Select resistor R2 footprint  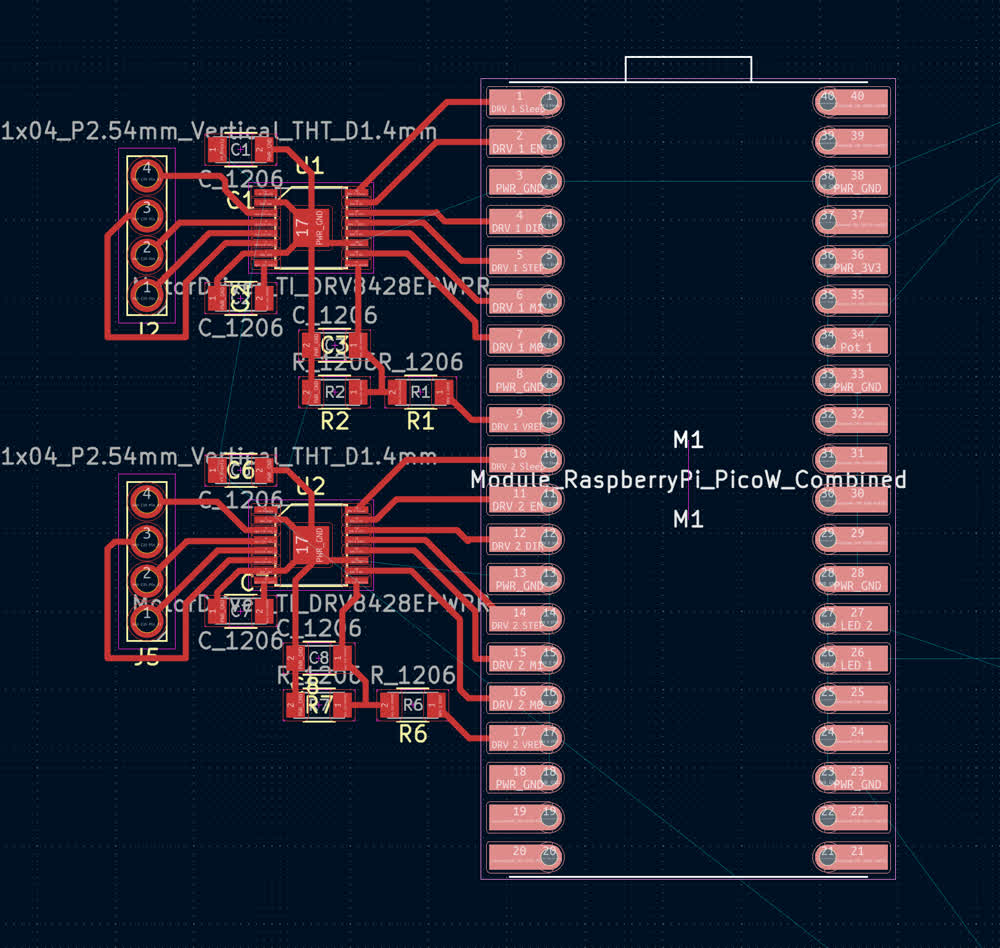coord(335,391)
